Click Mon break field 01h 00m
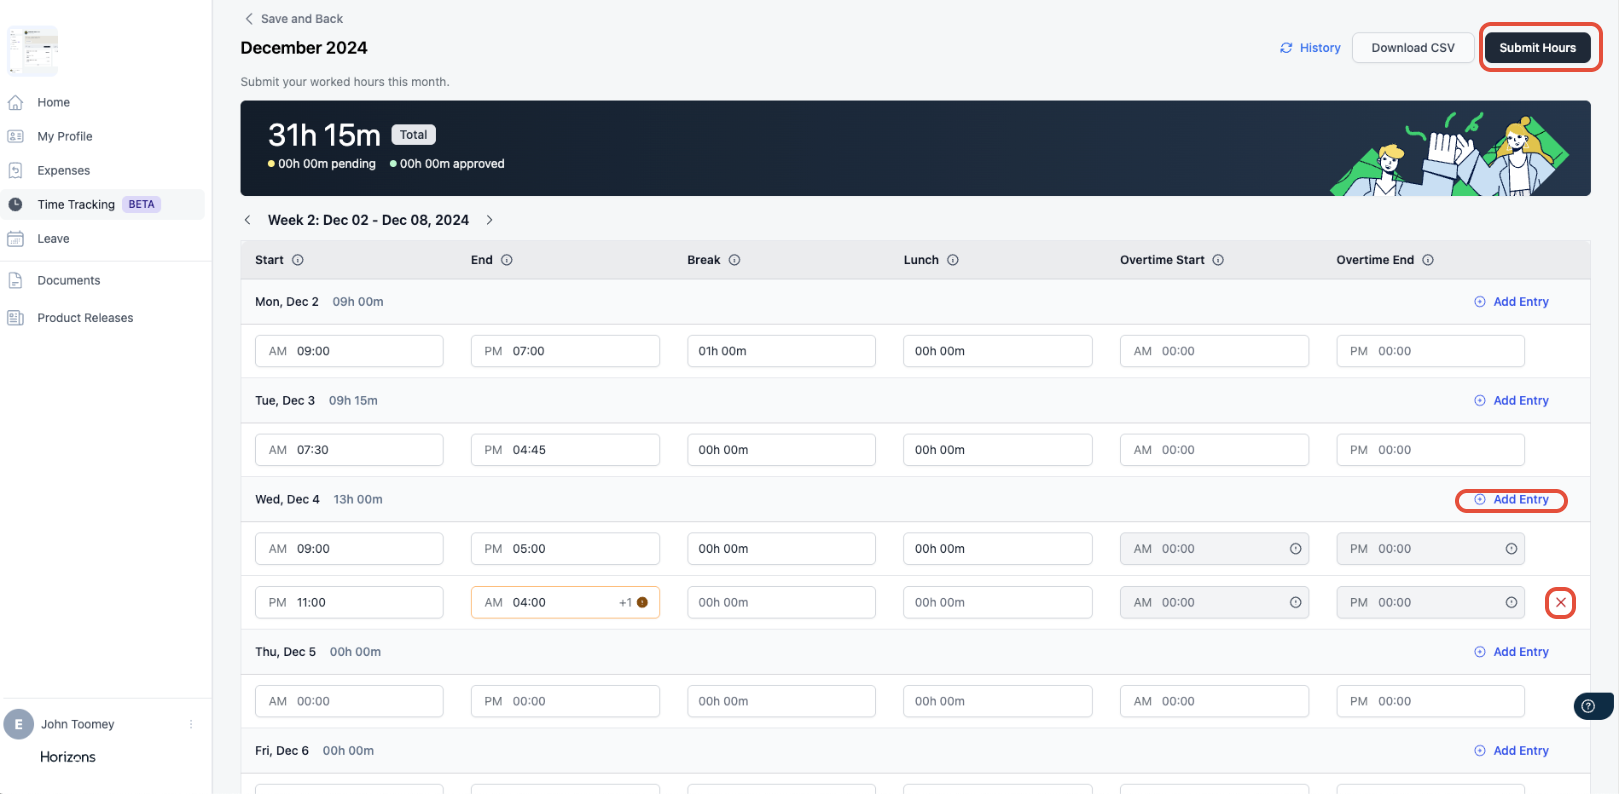This screenshot has height=794, width=1619. tap(781, 351)
